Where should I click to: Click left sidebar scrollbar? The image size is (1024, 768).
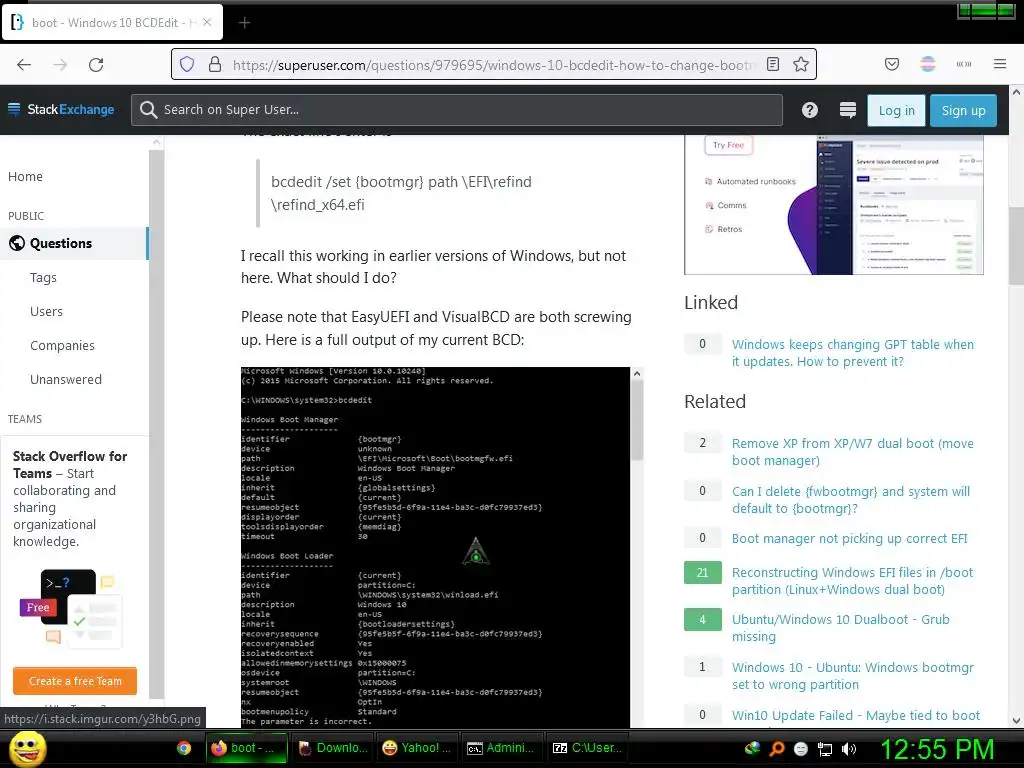(x=156, y=424)
